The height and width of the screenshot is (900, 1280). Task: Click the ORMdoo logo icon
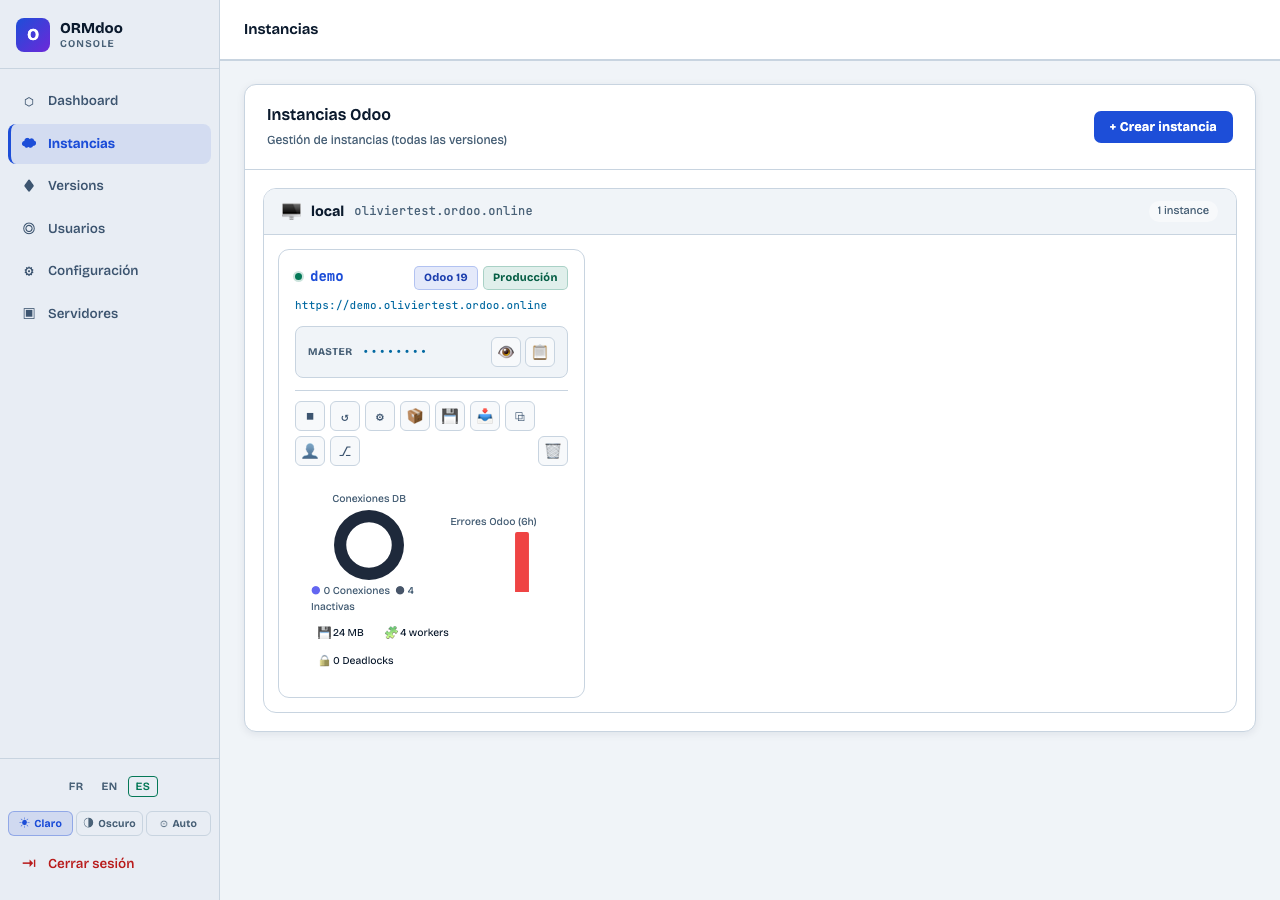click(x=33, y=35)
